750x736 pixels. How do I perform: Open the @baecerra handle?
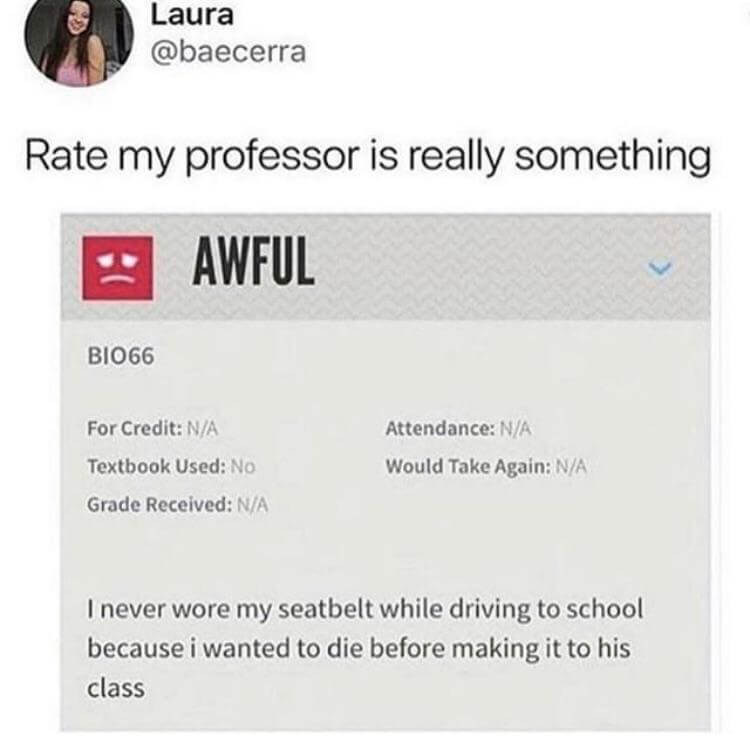(228, 52)
